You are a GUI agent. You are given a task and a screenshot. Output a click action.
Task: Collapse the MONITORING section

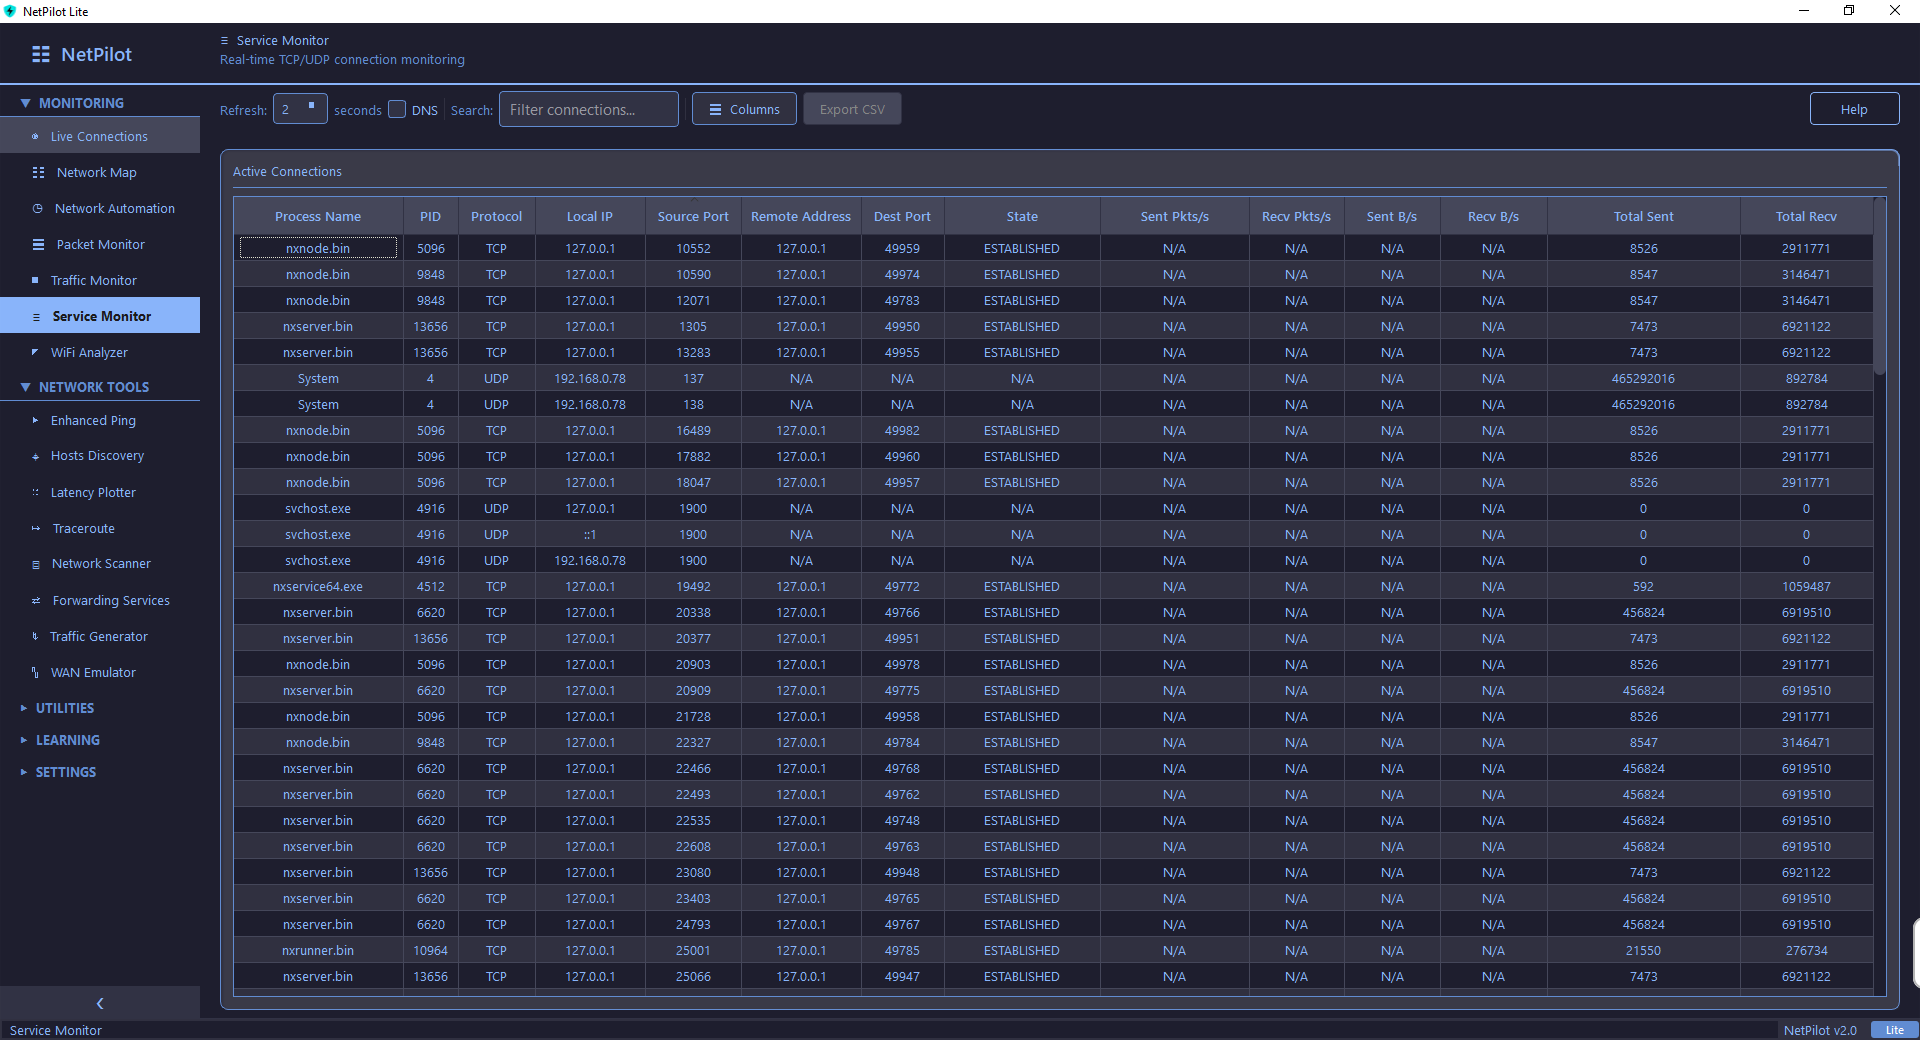point(81,102)
